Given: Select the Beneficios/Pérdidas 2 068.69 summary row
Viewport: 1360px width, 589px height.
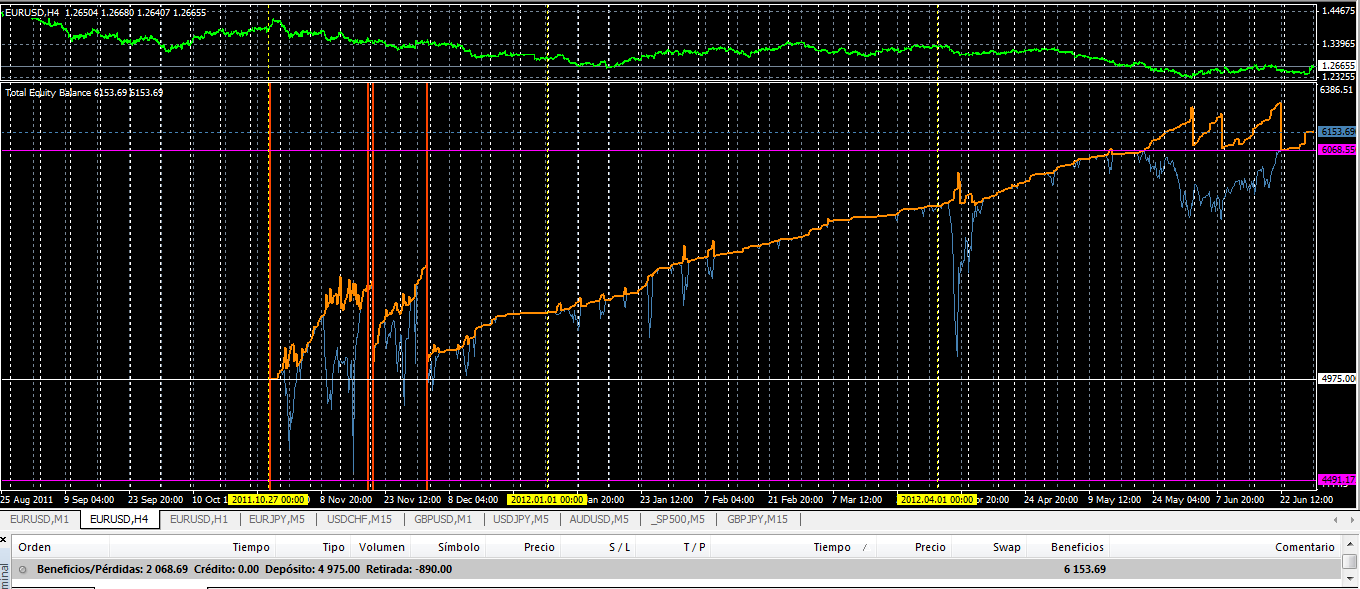Looking at the screenshot, I should click(x=676, y=569).
